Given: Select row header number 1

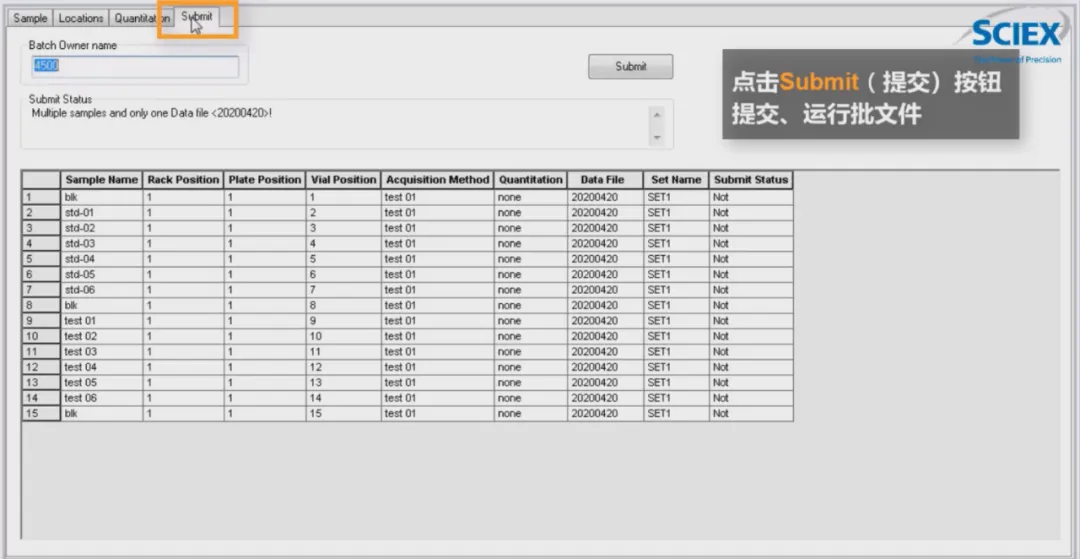Looking at the screenshot, I should pos(41,197).
